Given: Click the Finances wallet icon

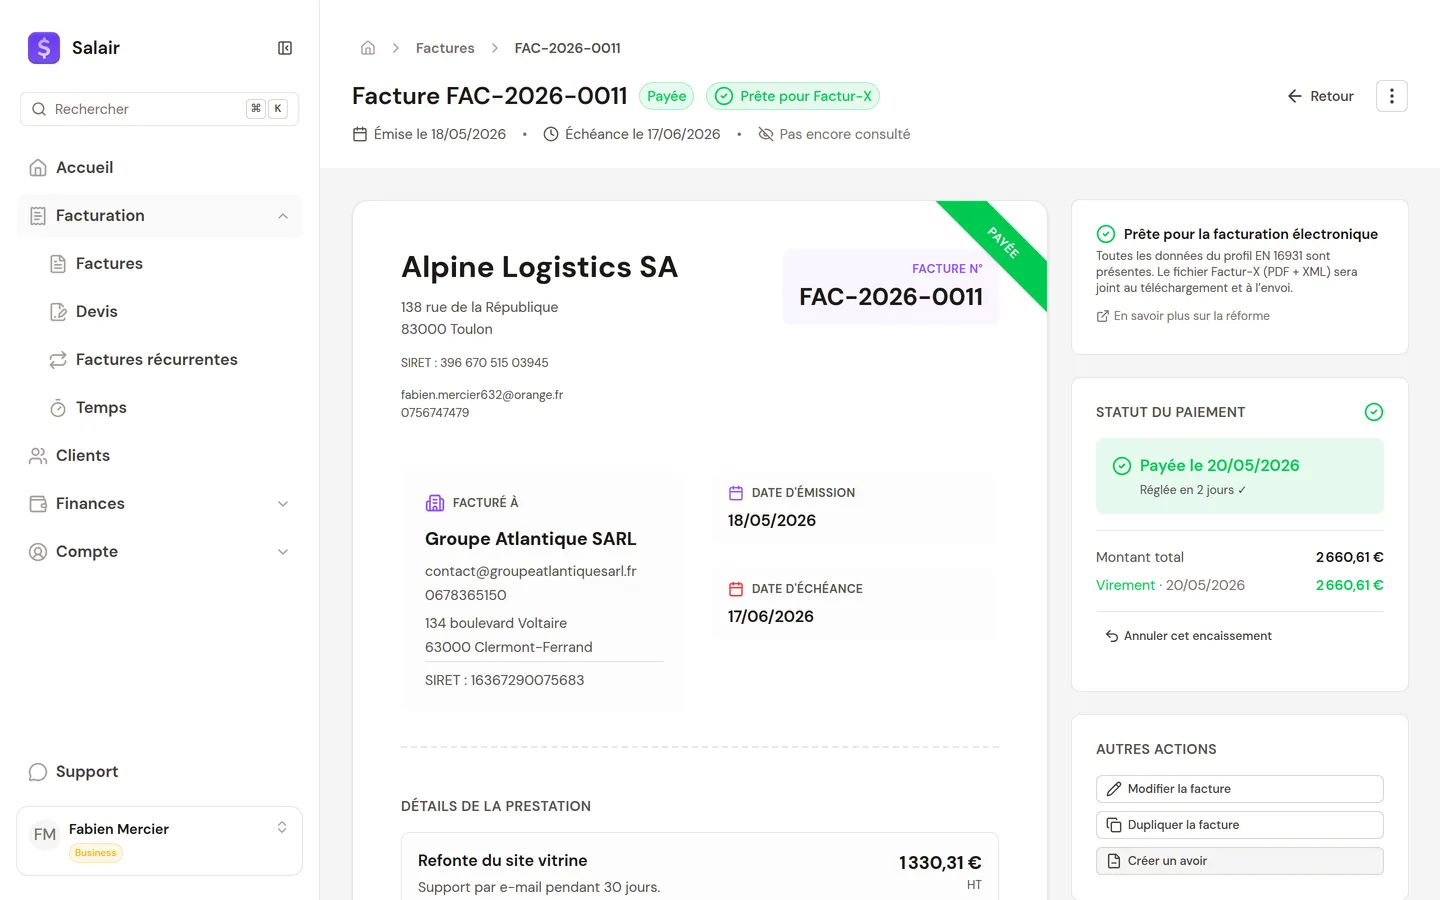Looking at the screenshot, I should click(x=38, y=504).
